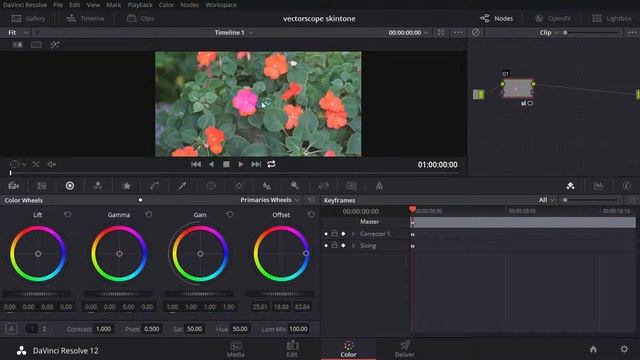This screenshot has width=640, height=360.
Task: Reset the Offset color wheel
Action: 311,214
